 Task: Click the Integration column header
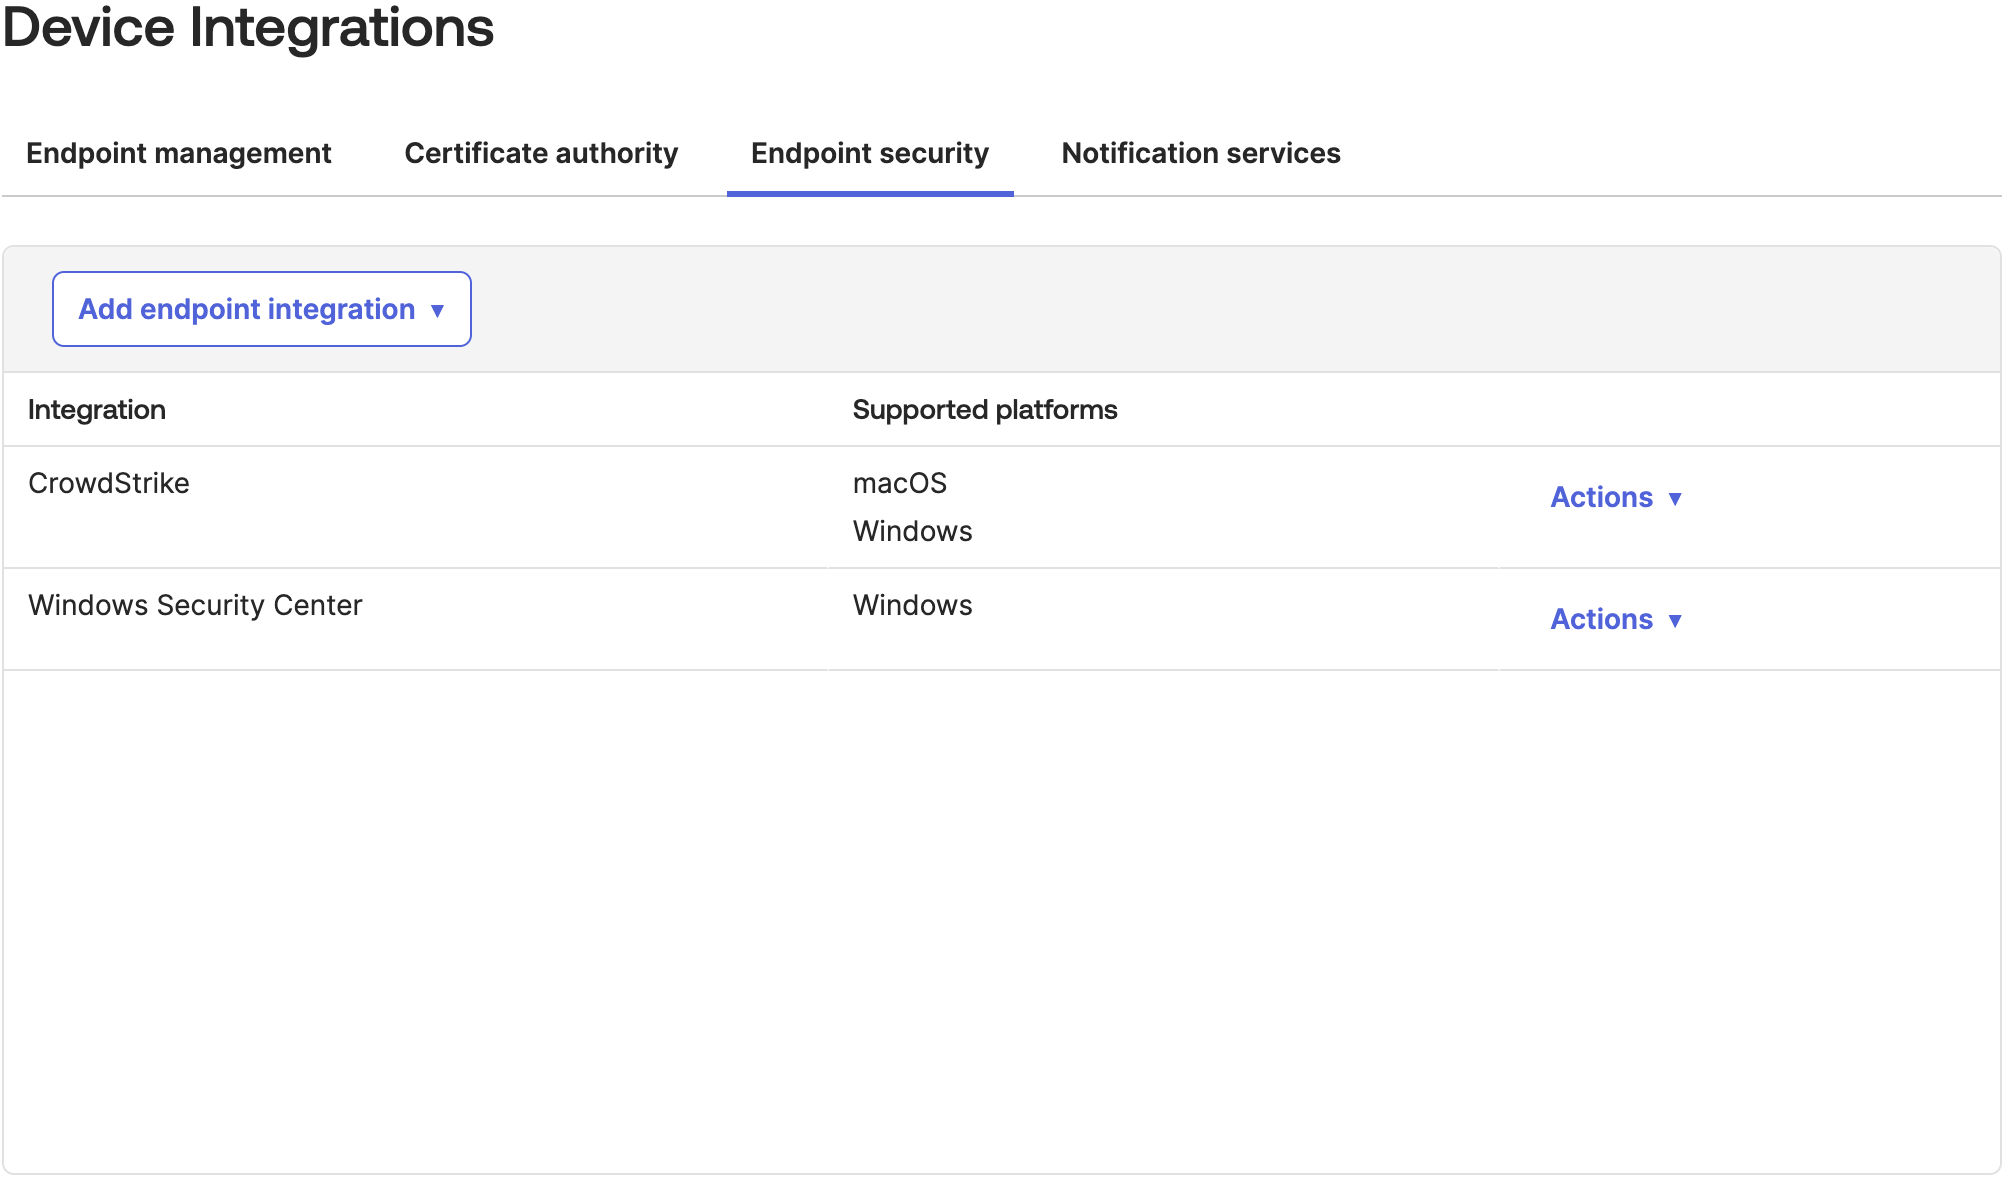click(97, 410)
